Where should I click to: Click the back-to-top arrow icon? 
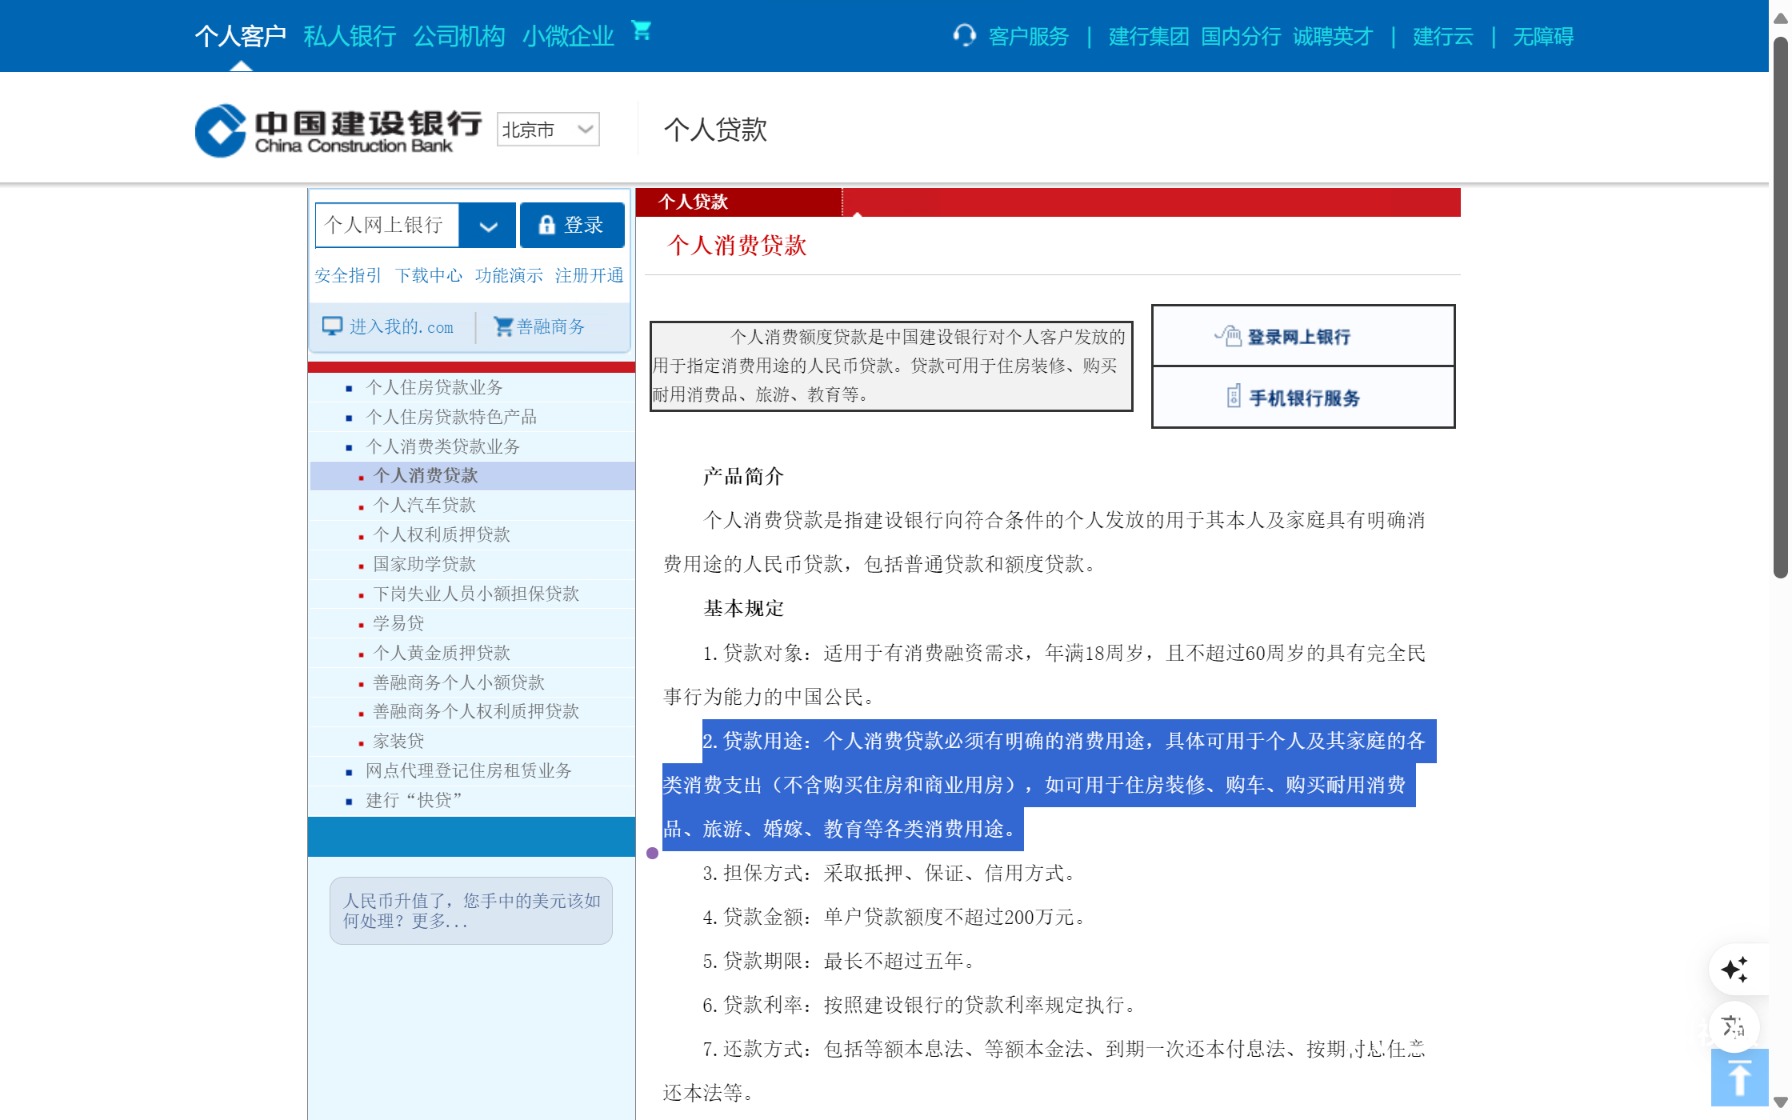(x=1737, y=1077)
